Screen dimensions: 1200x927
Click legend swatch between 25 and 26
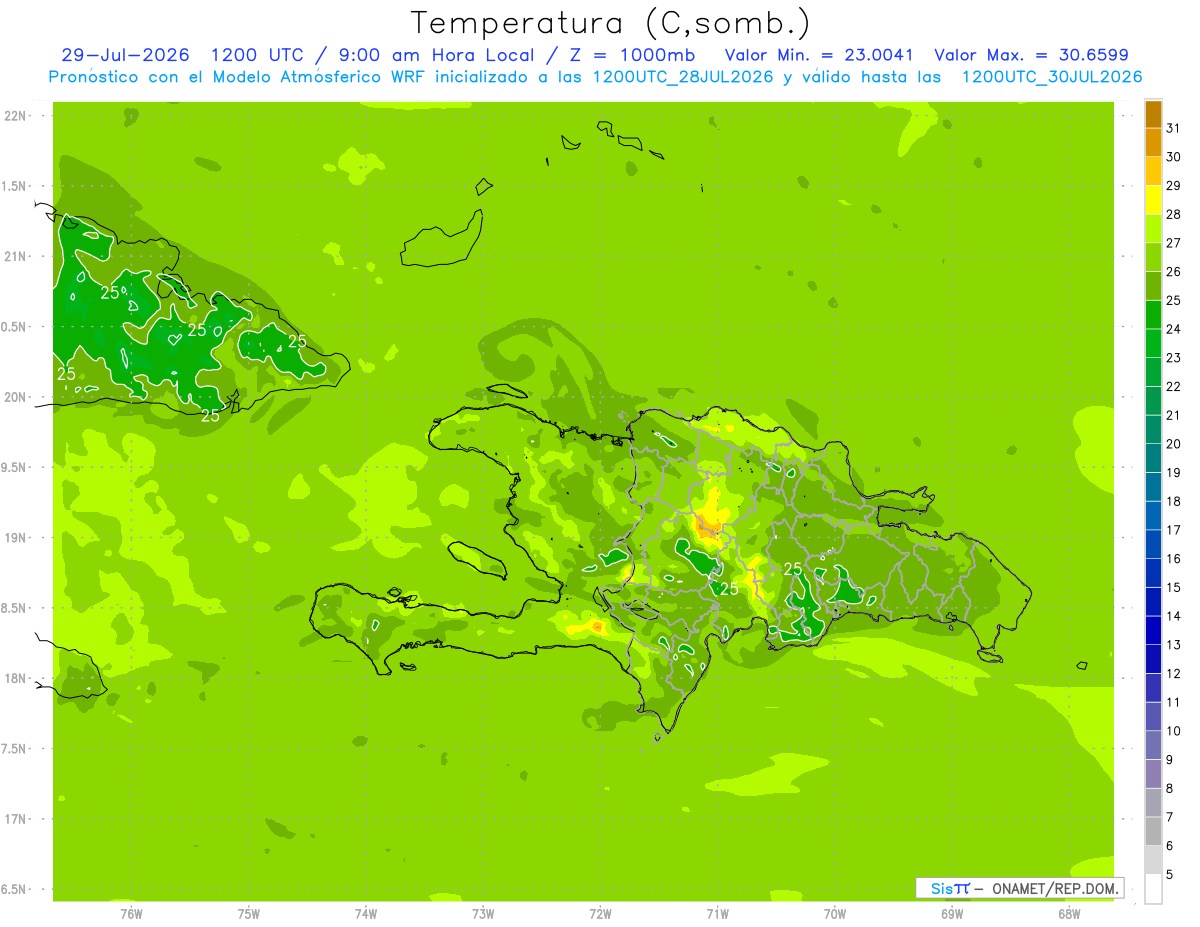tap(1153, 286)
